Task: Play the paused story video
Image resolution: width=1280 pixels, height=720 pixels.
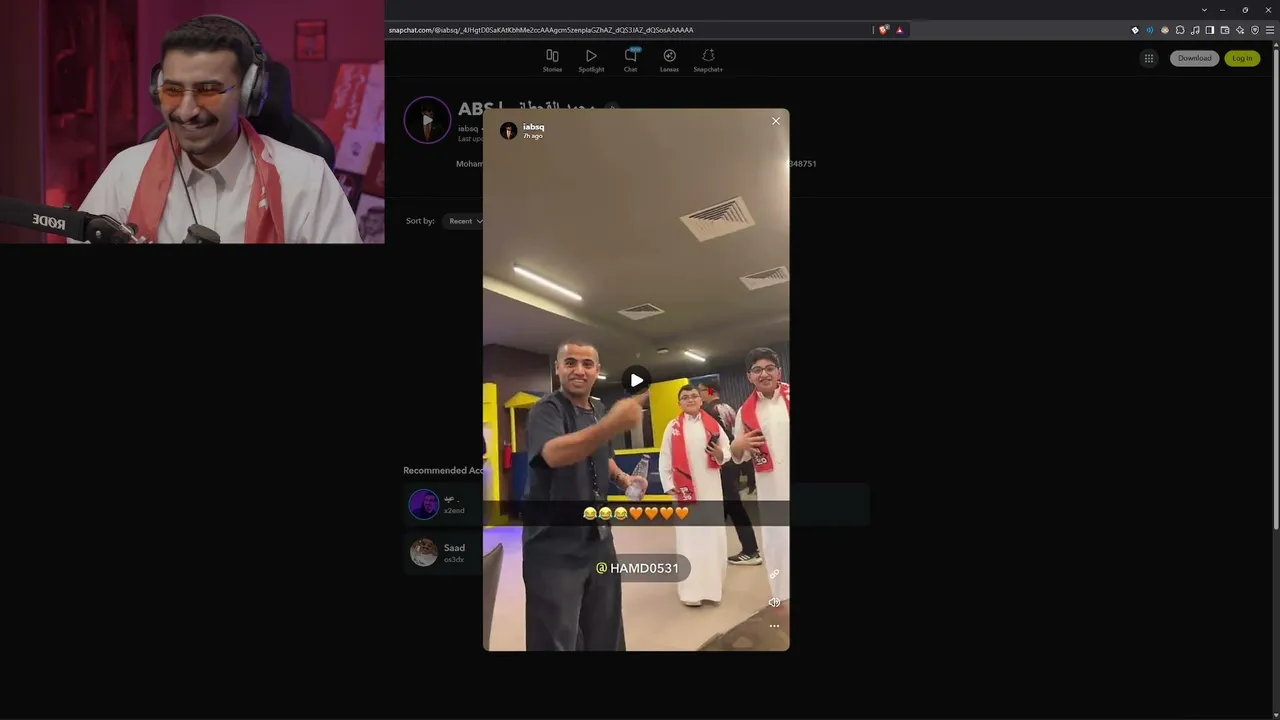Action: coord(636,380)
